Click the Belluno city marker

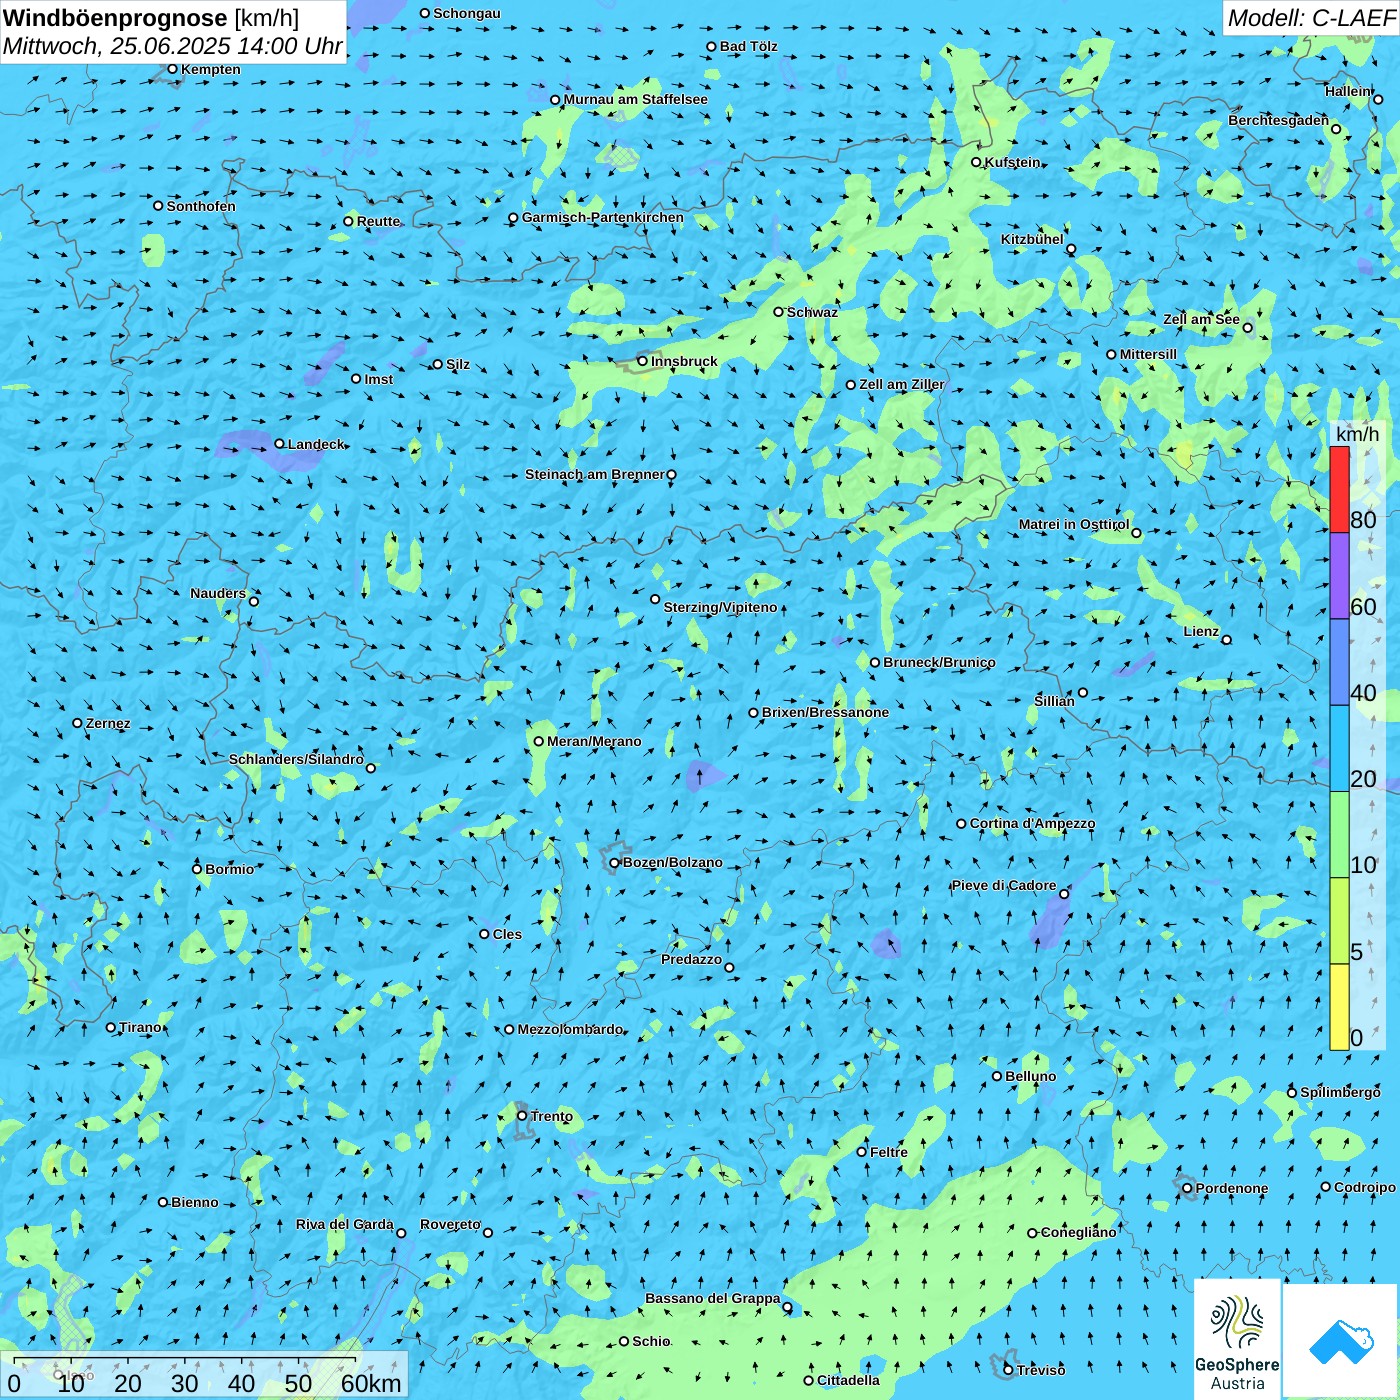997,1076
